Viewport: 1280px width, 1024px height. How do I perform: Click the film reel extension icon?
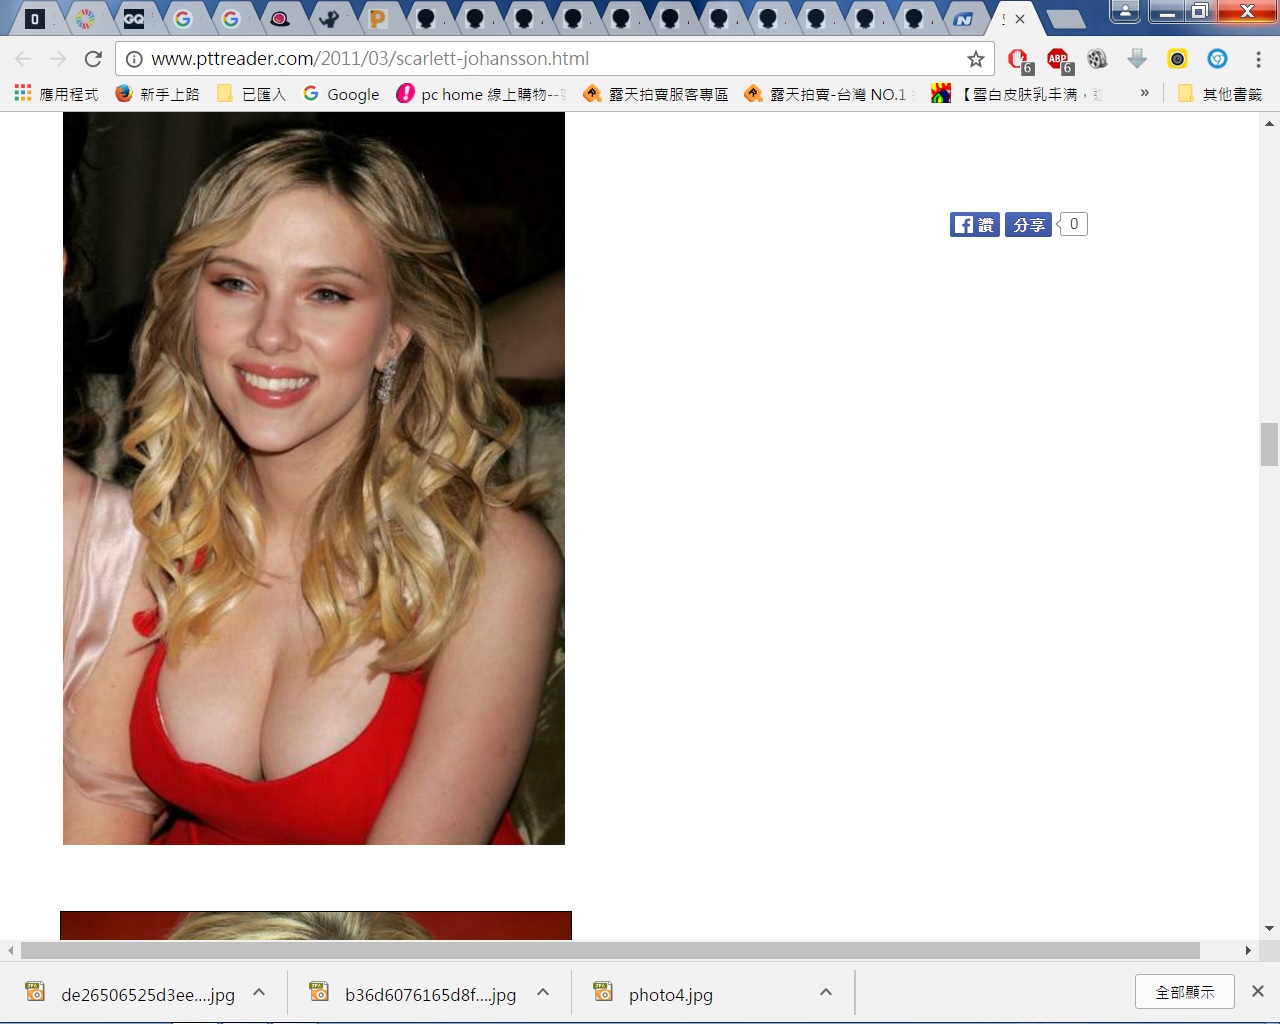click(1098, 59)
